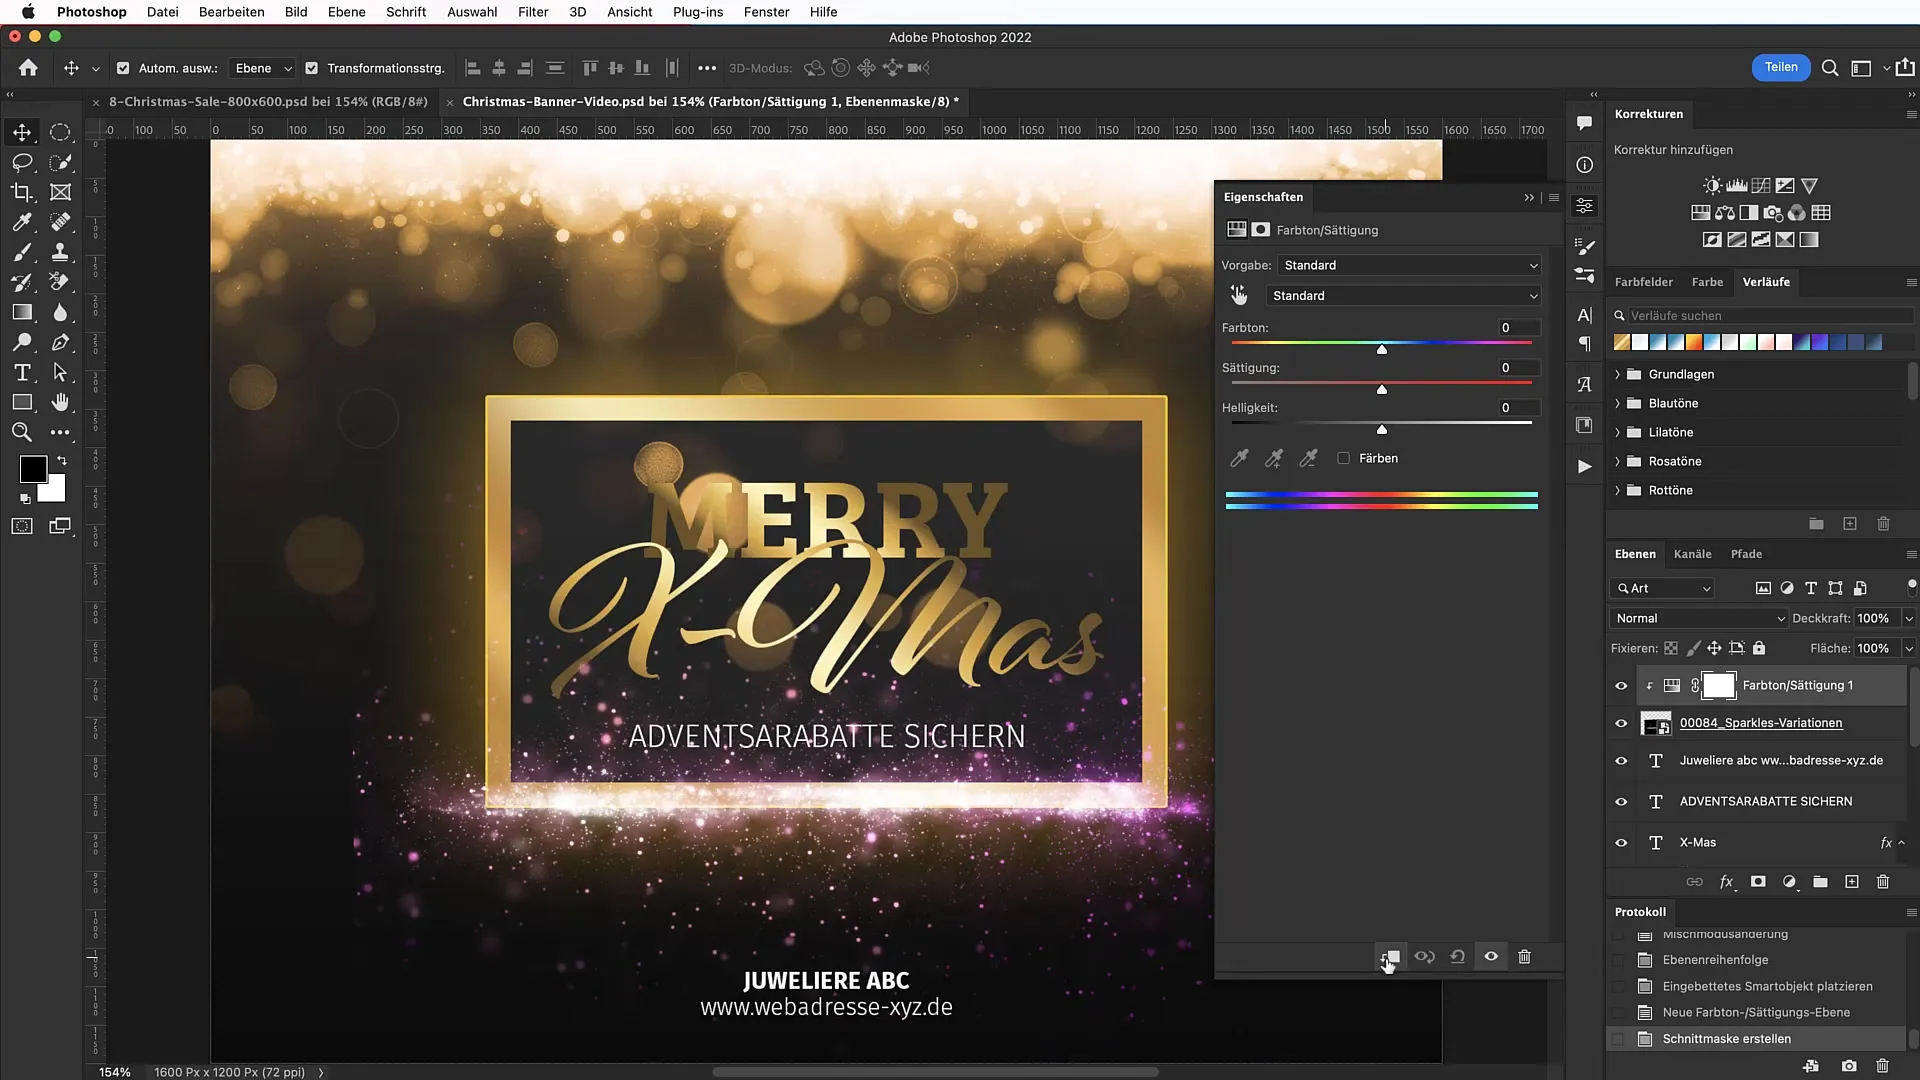Click the Farbton/Sättigung 1 layer mask thumbnail
The width and height of the screenshot is (1920, 1080).
1718,686
